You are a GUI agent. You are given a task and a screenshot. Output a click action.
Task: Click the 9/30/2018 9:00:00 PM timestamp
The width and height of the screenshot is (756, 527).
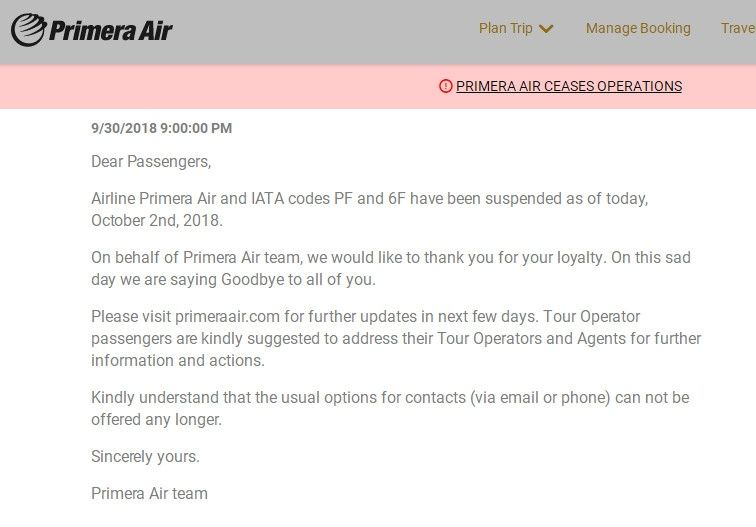[162, 128]
